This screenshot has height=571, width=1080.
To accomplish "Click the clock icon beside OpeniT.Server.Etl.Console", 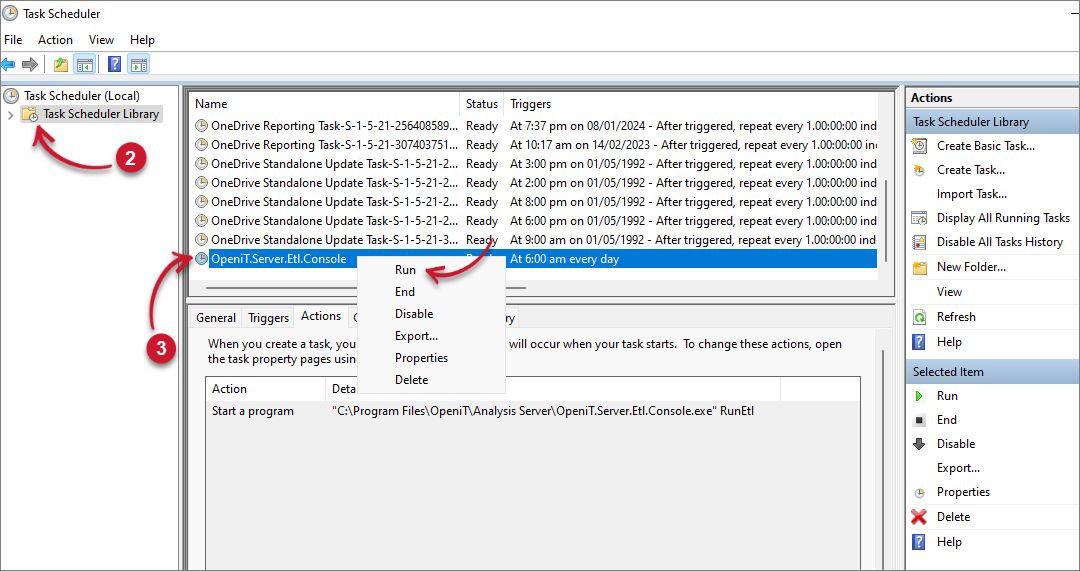I will pyautogui.click(x=201, y=259).
